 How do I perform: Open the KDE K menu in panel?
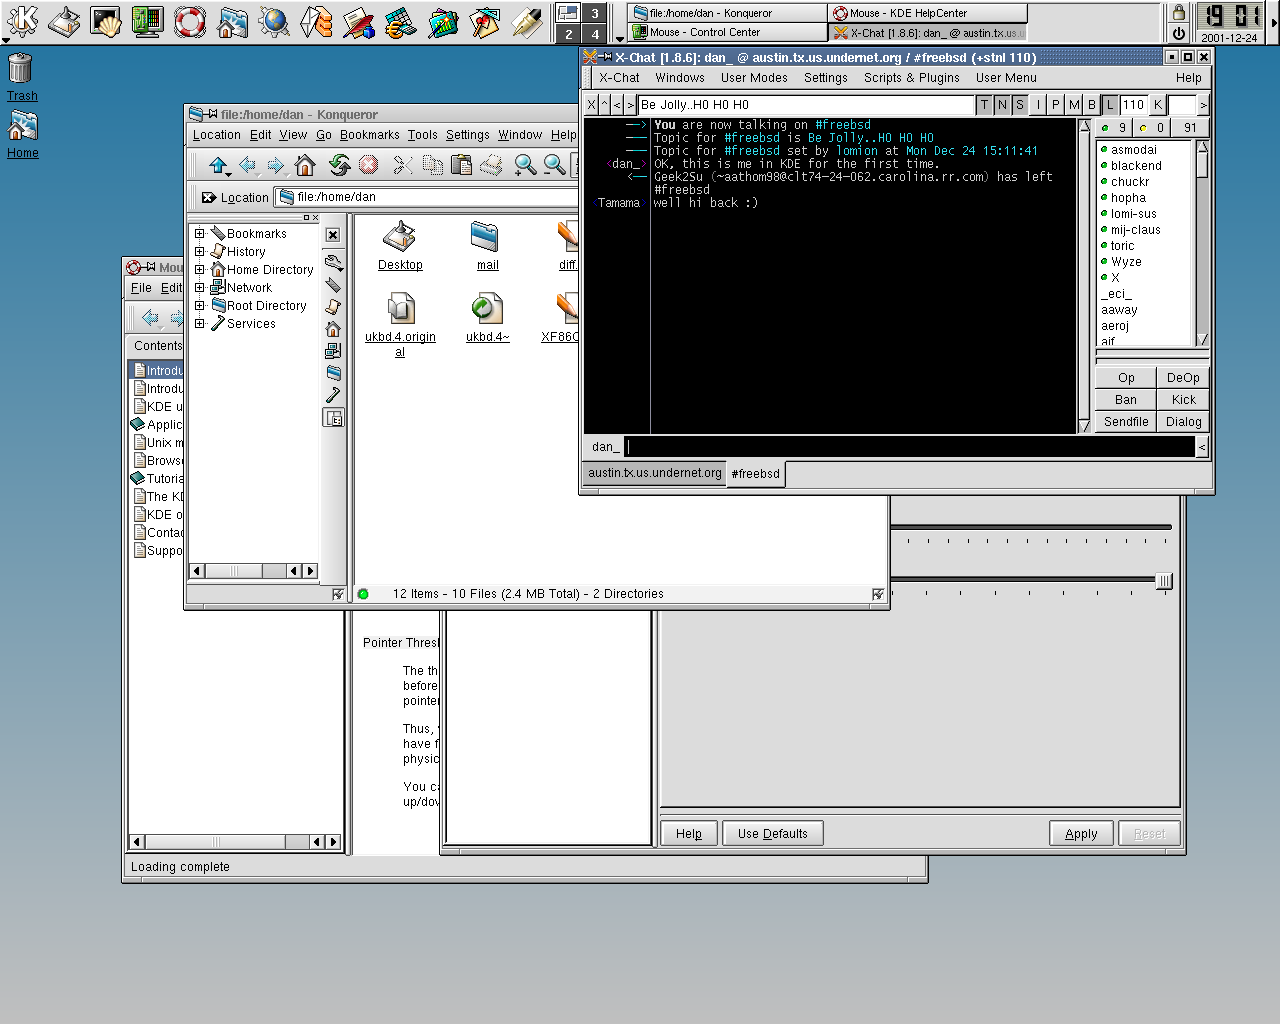[x=22, y=21]
